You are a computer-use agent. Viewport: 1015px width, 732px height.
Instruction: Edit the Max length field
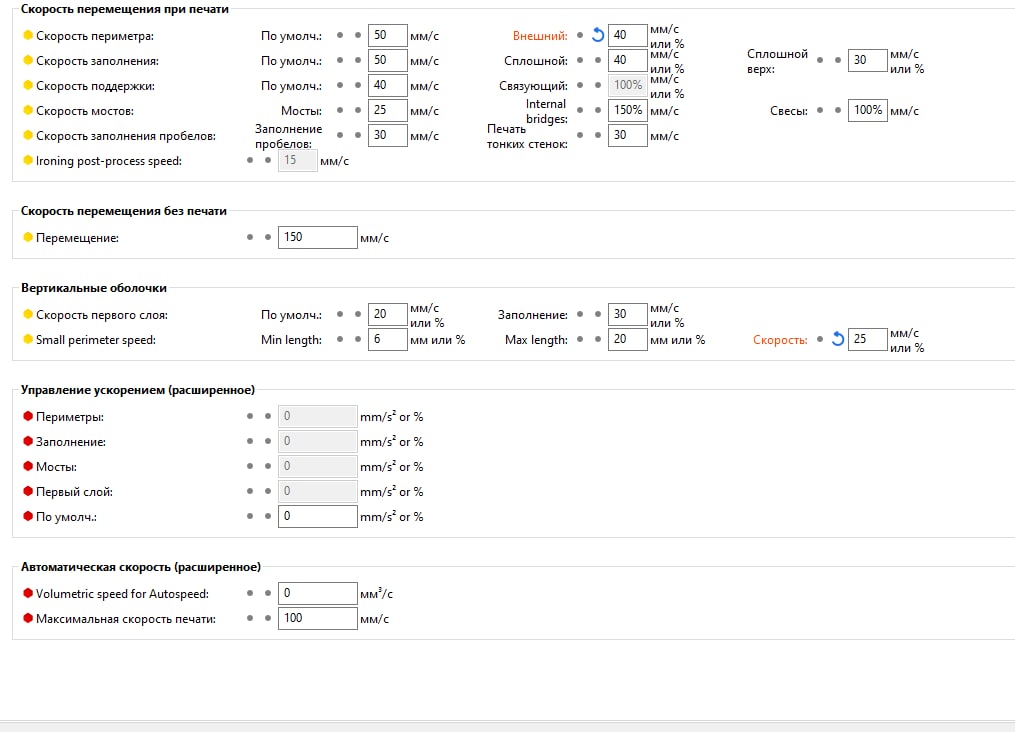pyautogui.click(x=628, y=340)
